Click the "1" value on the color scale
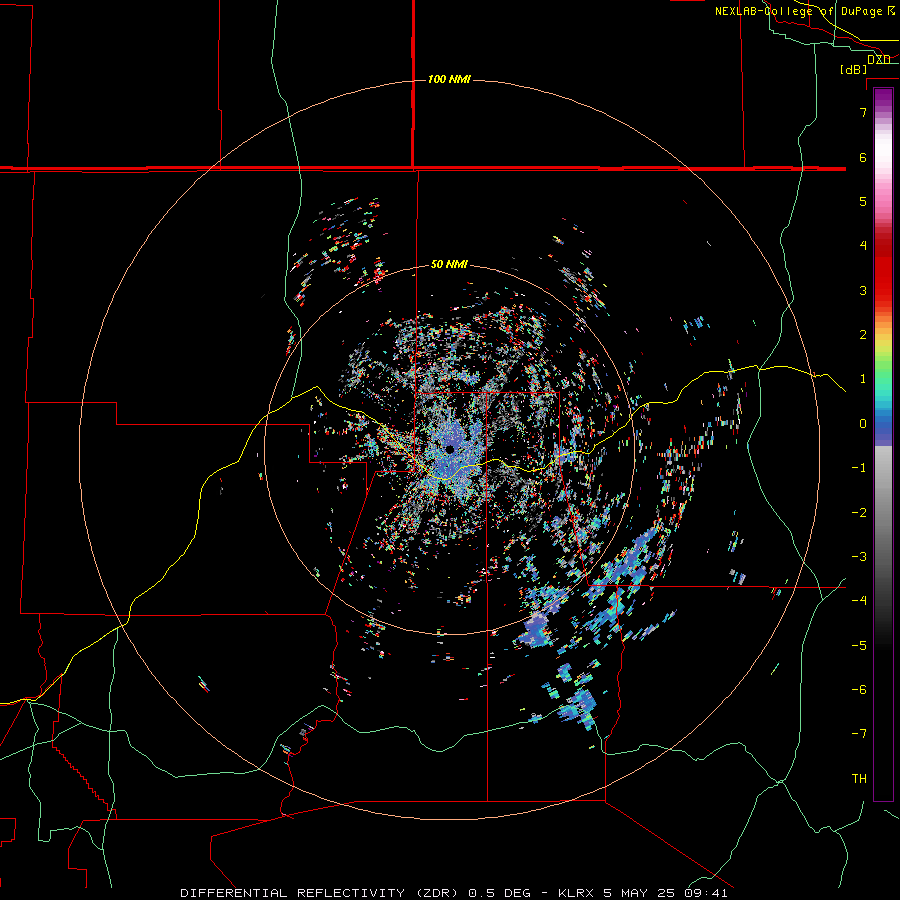900x900 pixels. click(863, 379)
